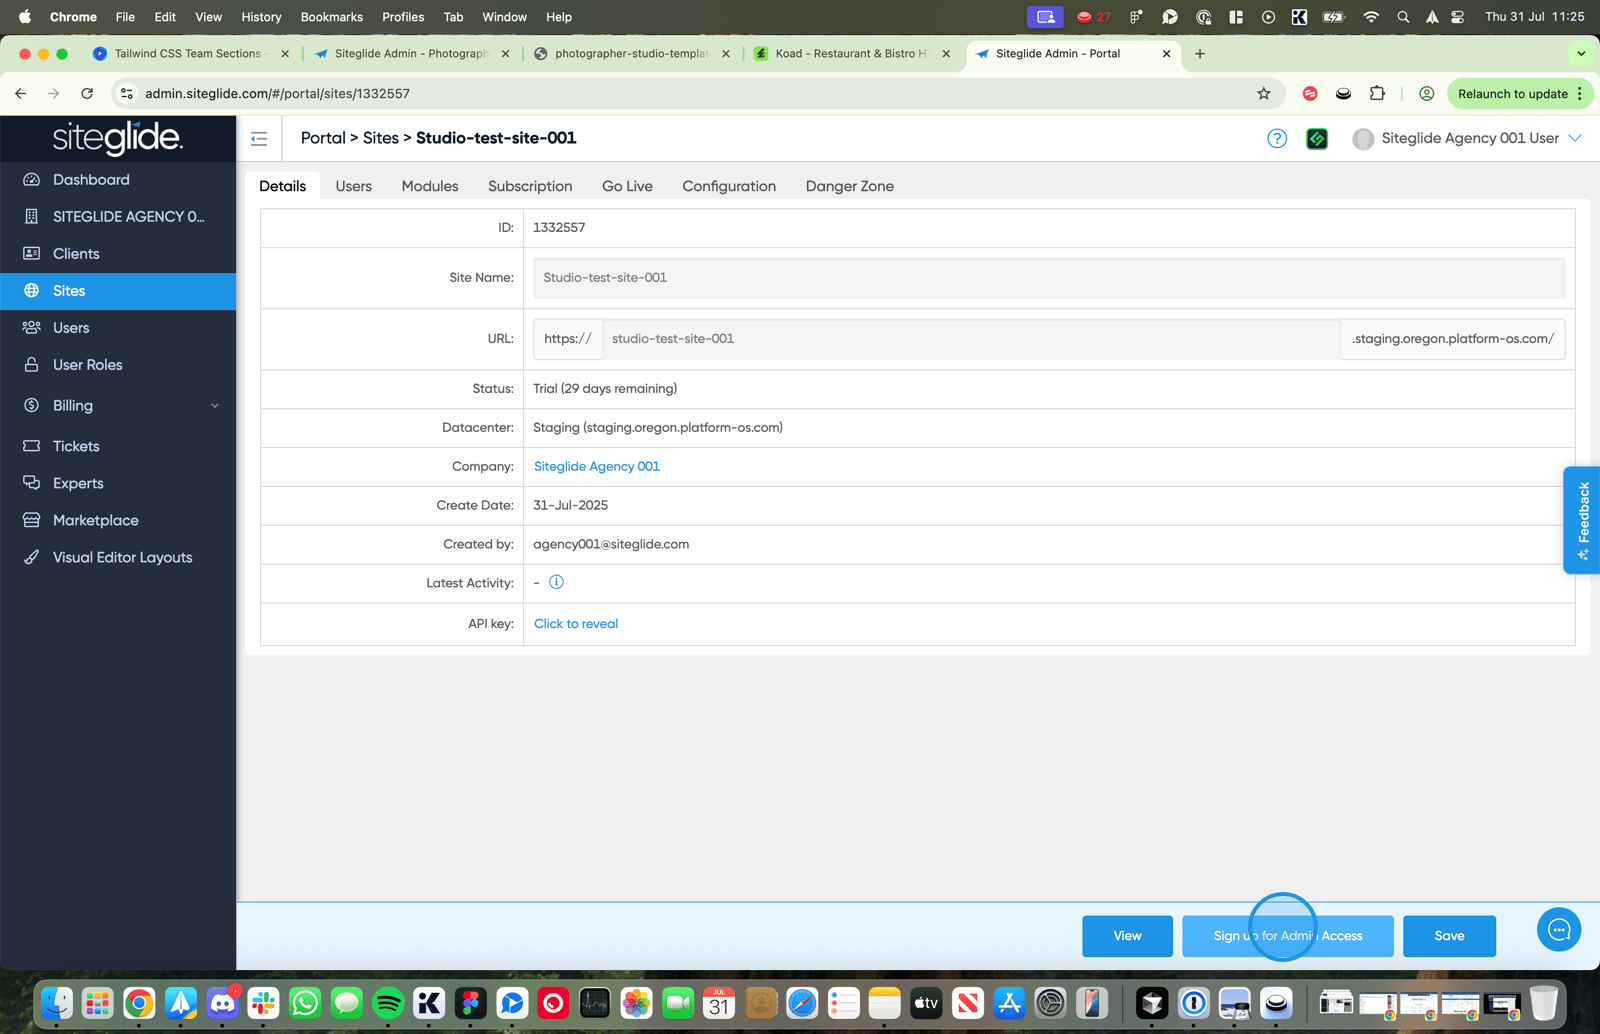Bookmark this page with the star icon
The width and height of the screenshot is (1600, 1034).
[1264, 94]
